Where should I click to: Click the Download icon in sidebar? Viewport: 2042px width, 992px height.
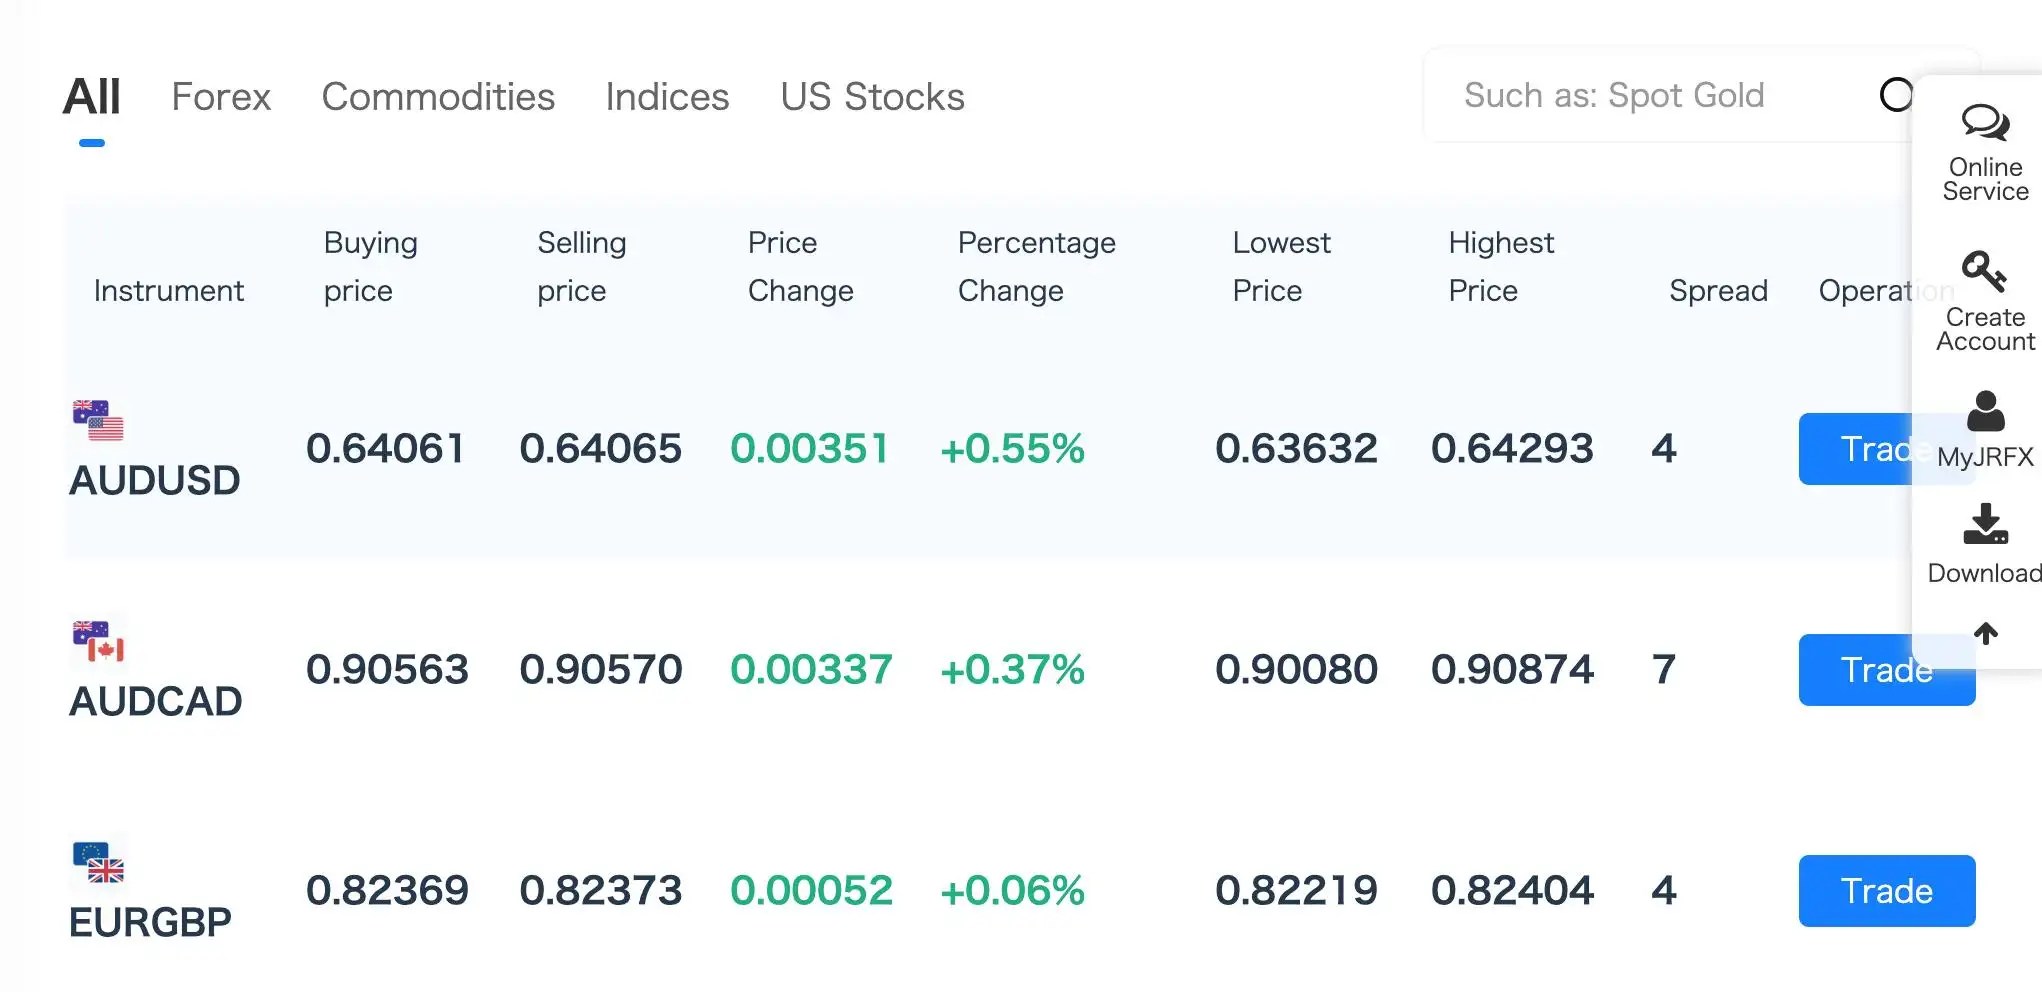click(1985, 524)
